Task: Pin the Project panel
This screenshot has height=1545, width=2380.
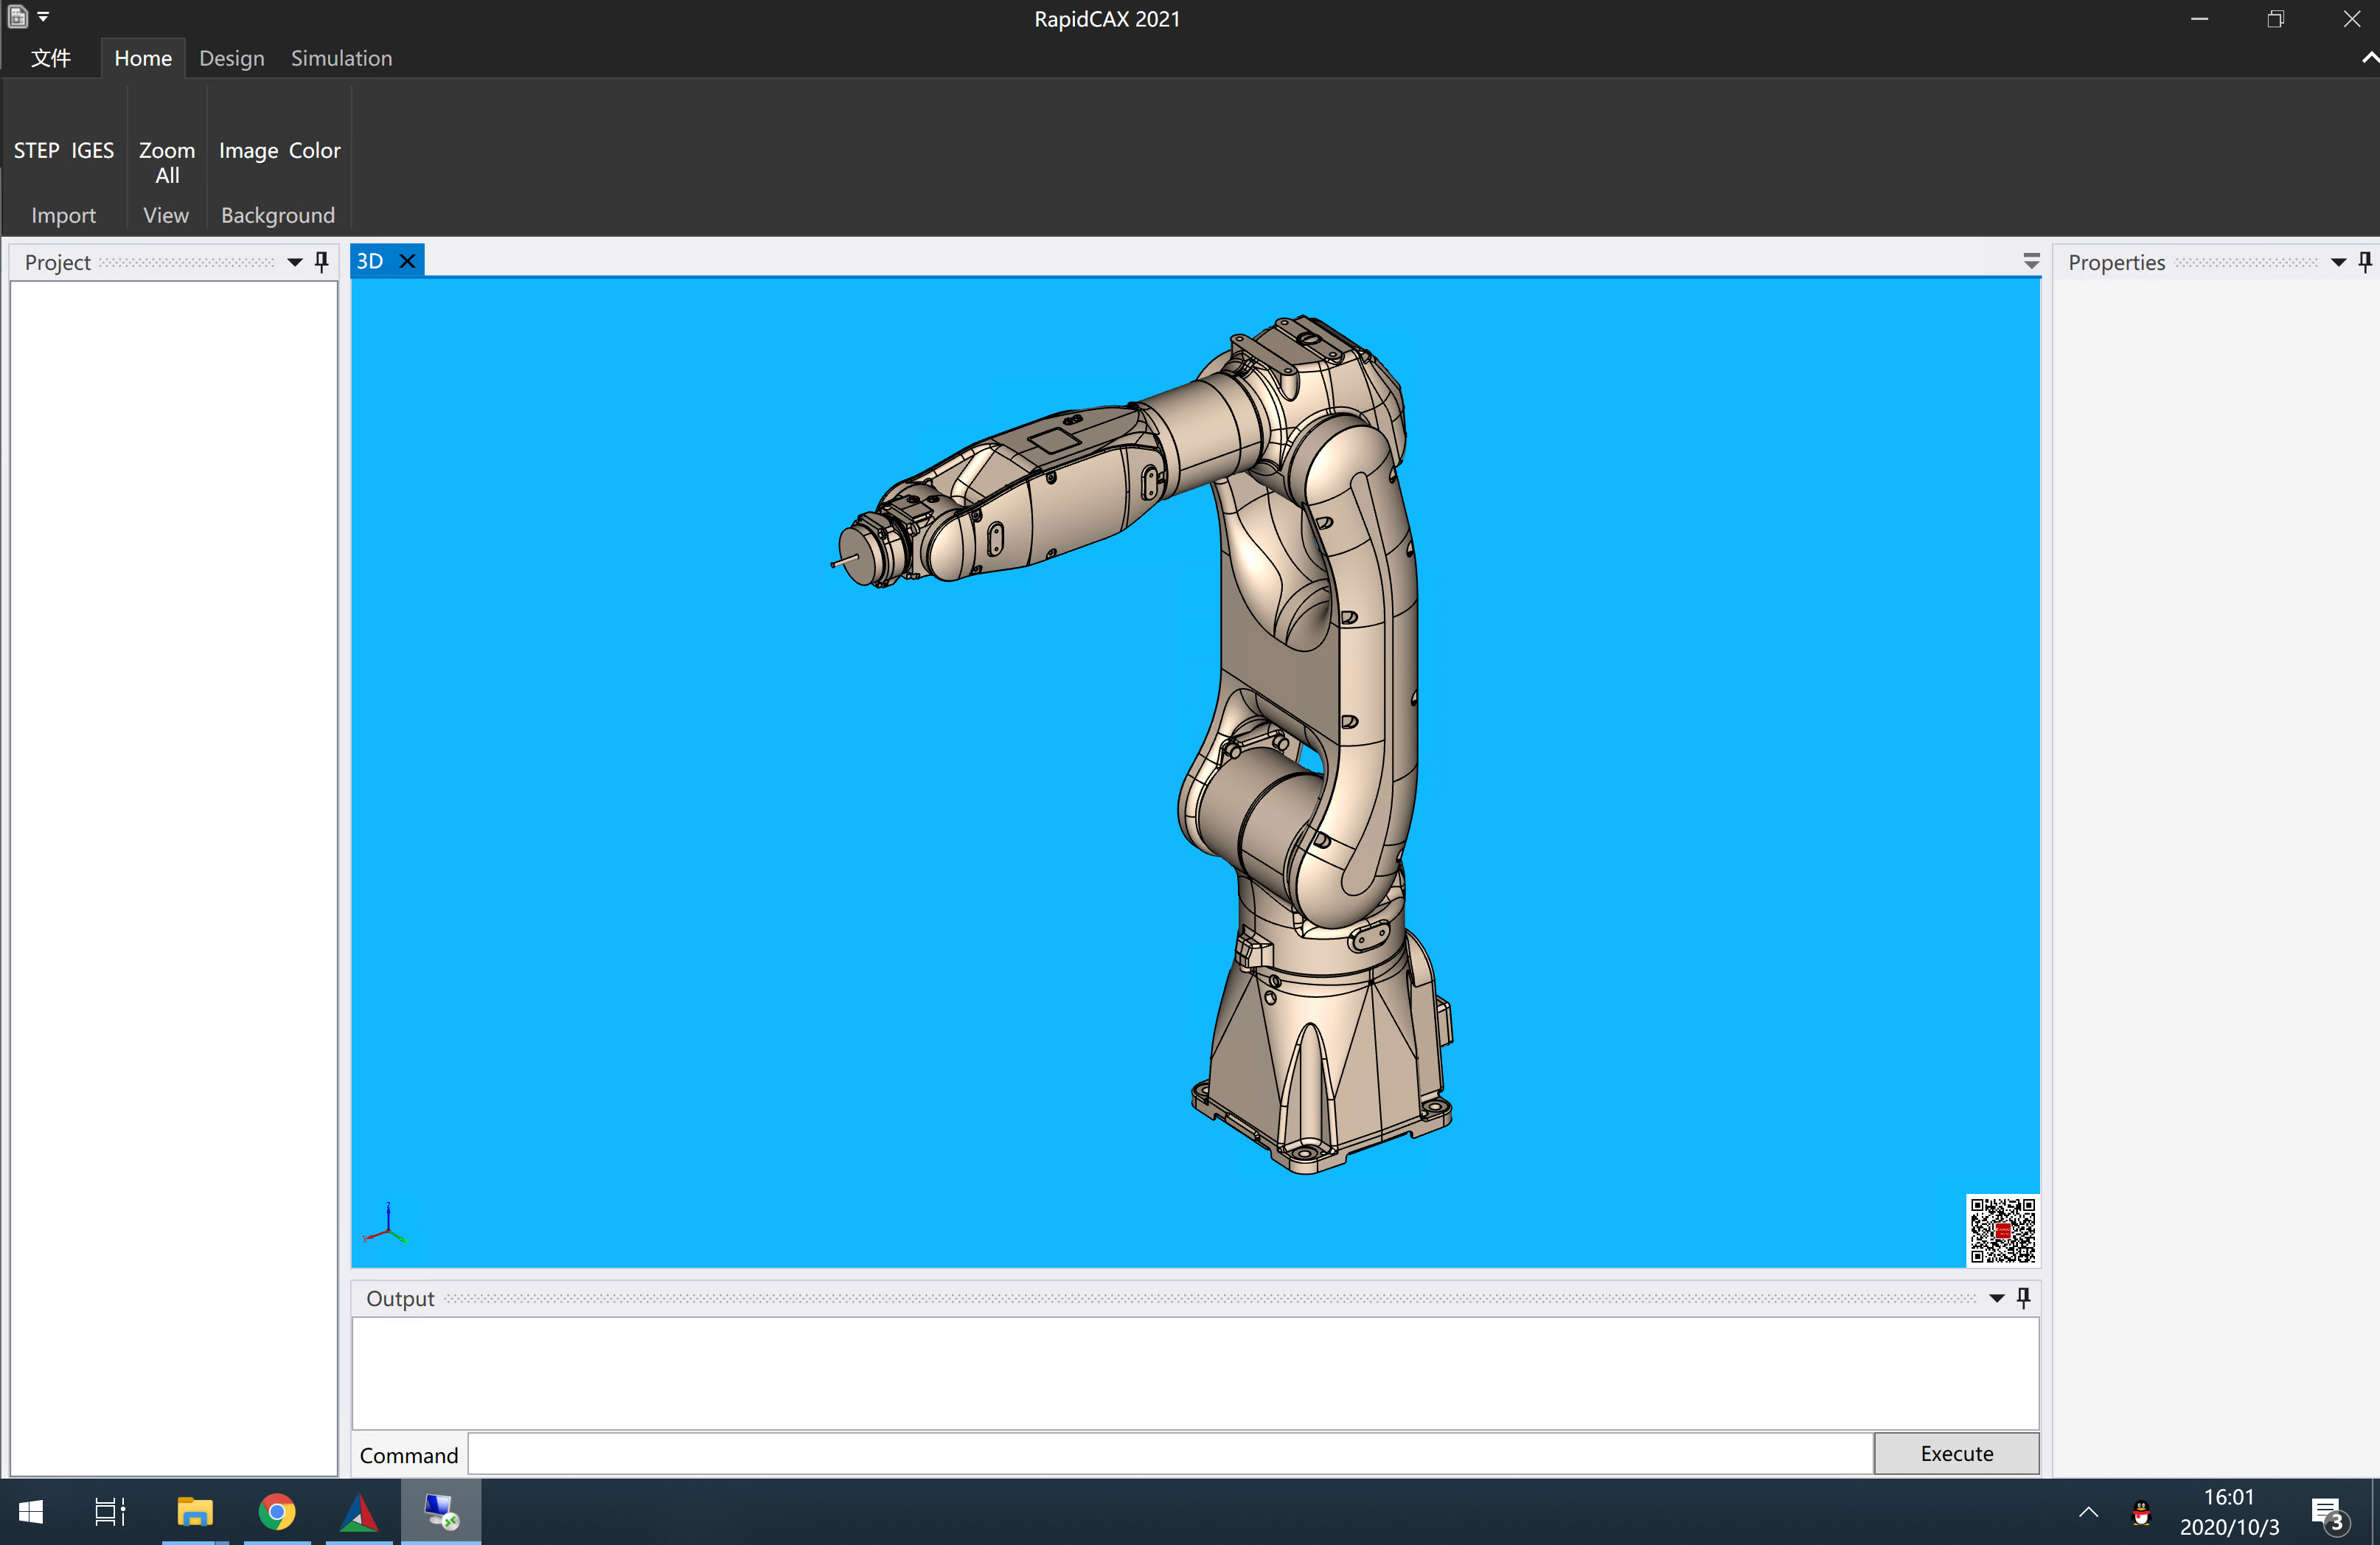Action: 321,261
